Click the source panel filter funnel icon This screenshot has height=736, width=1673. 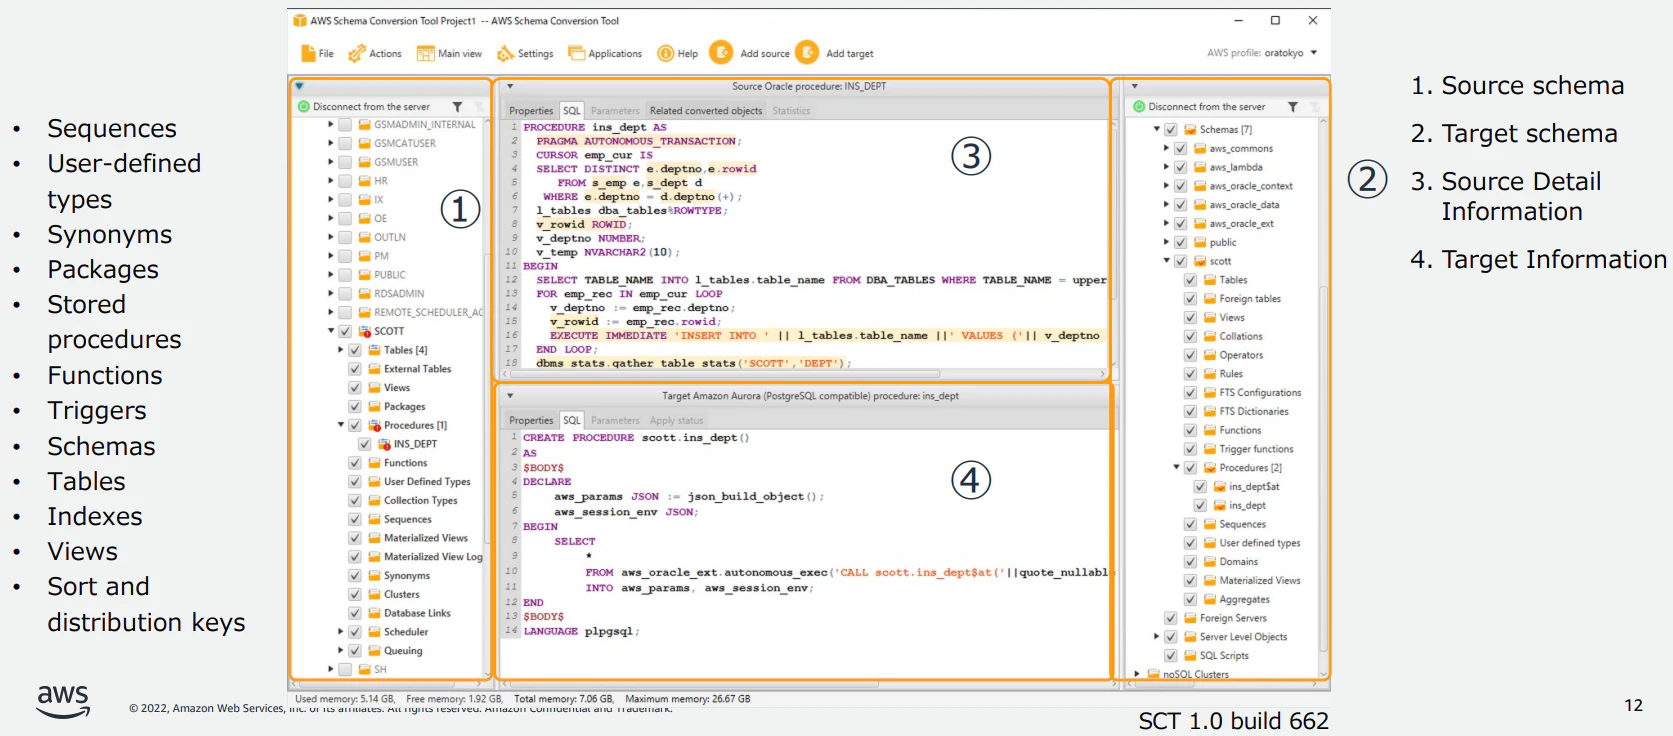click(x=457, y=107)
